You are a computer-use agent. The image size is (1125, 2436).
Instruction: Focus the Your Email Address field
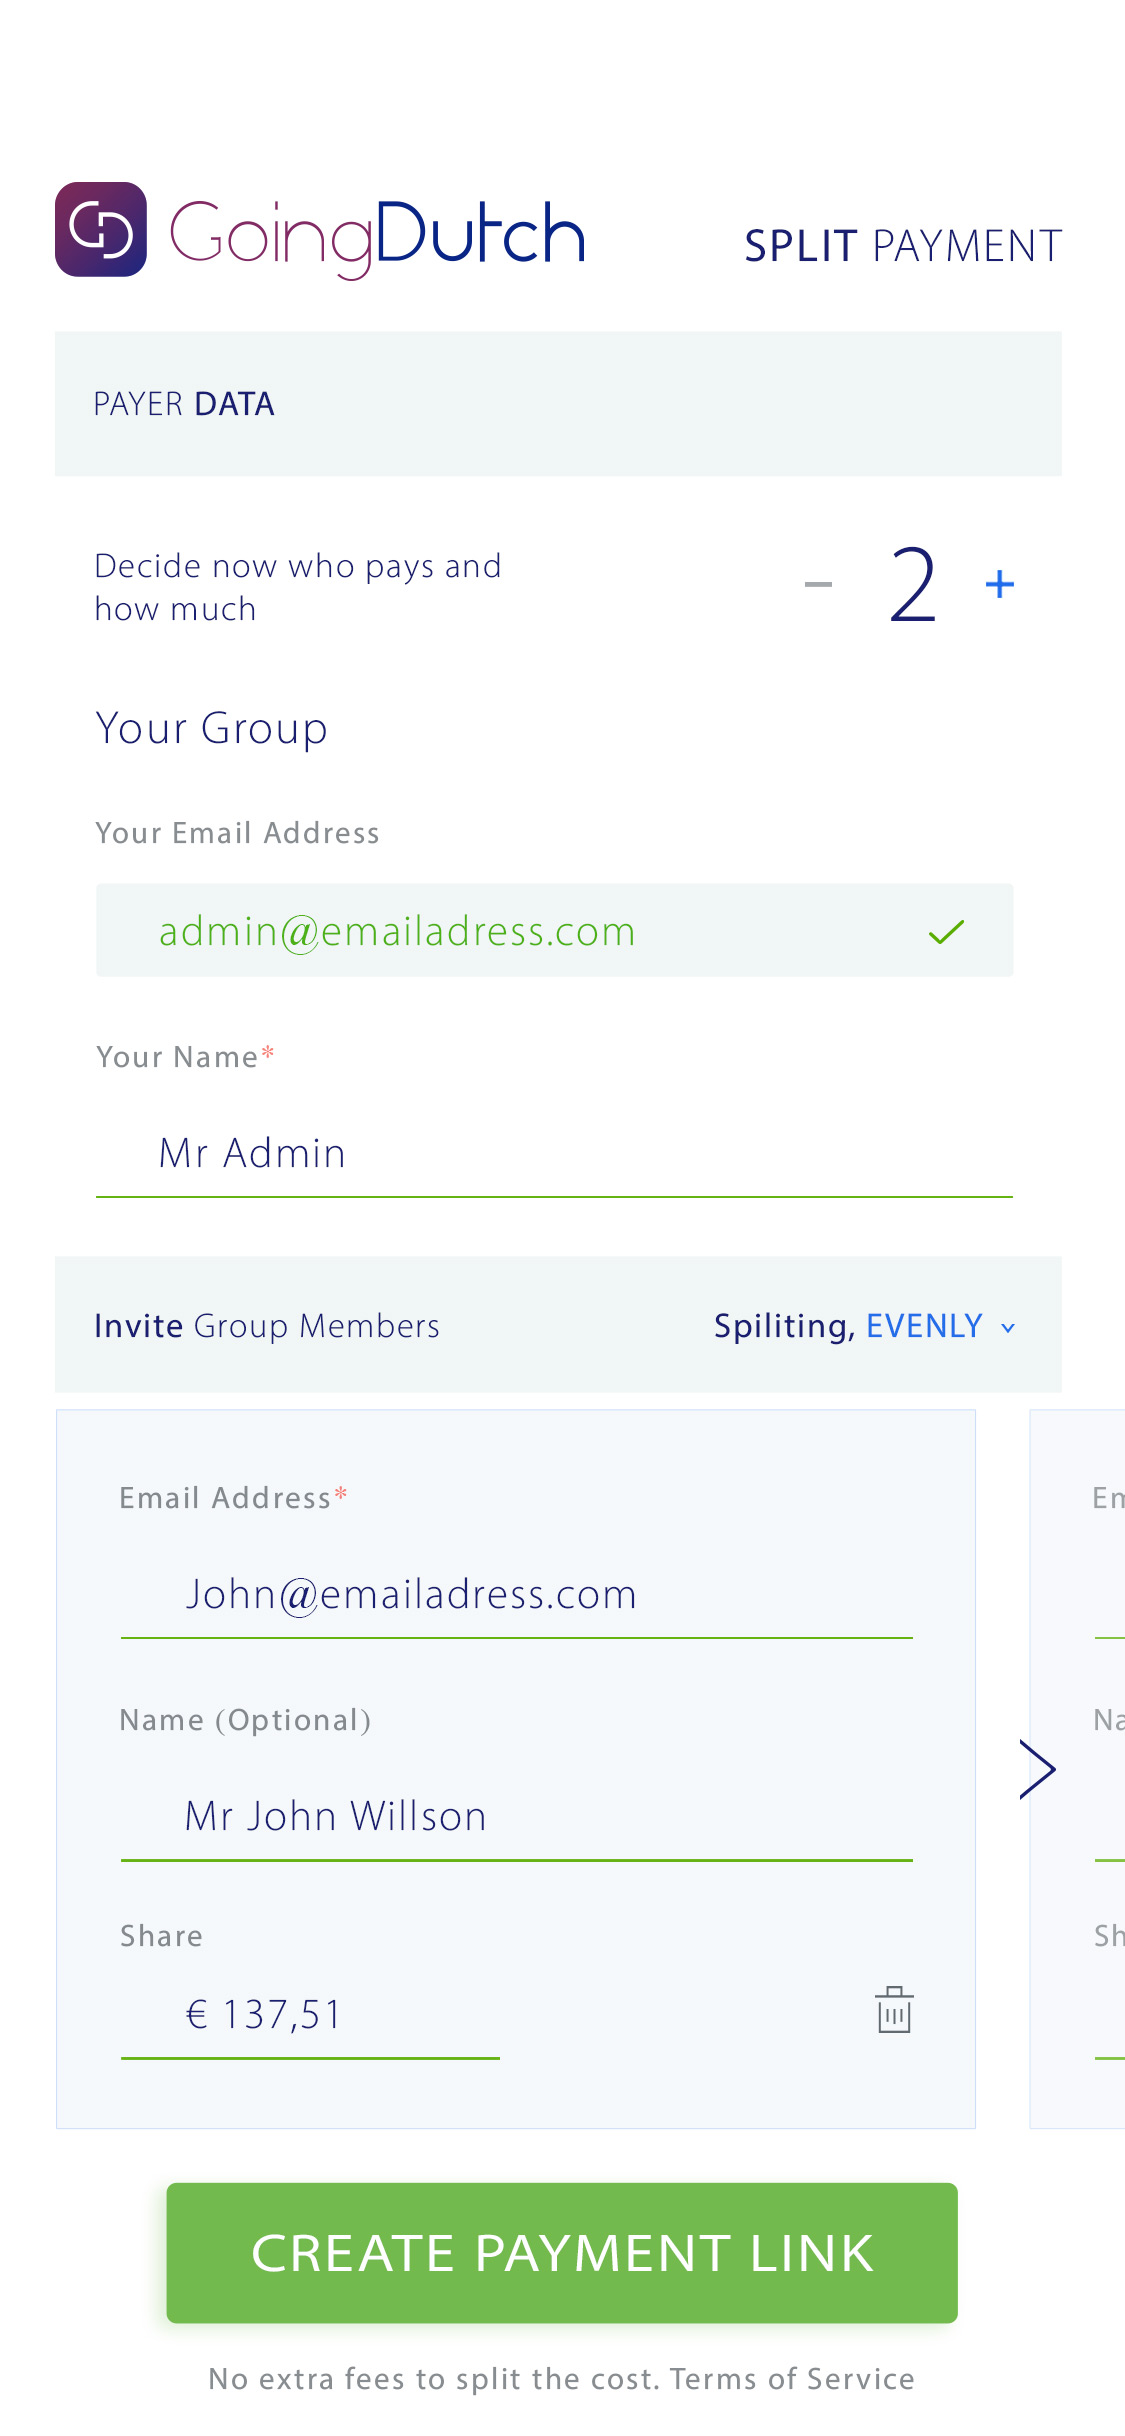(x=554, y=930)
